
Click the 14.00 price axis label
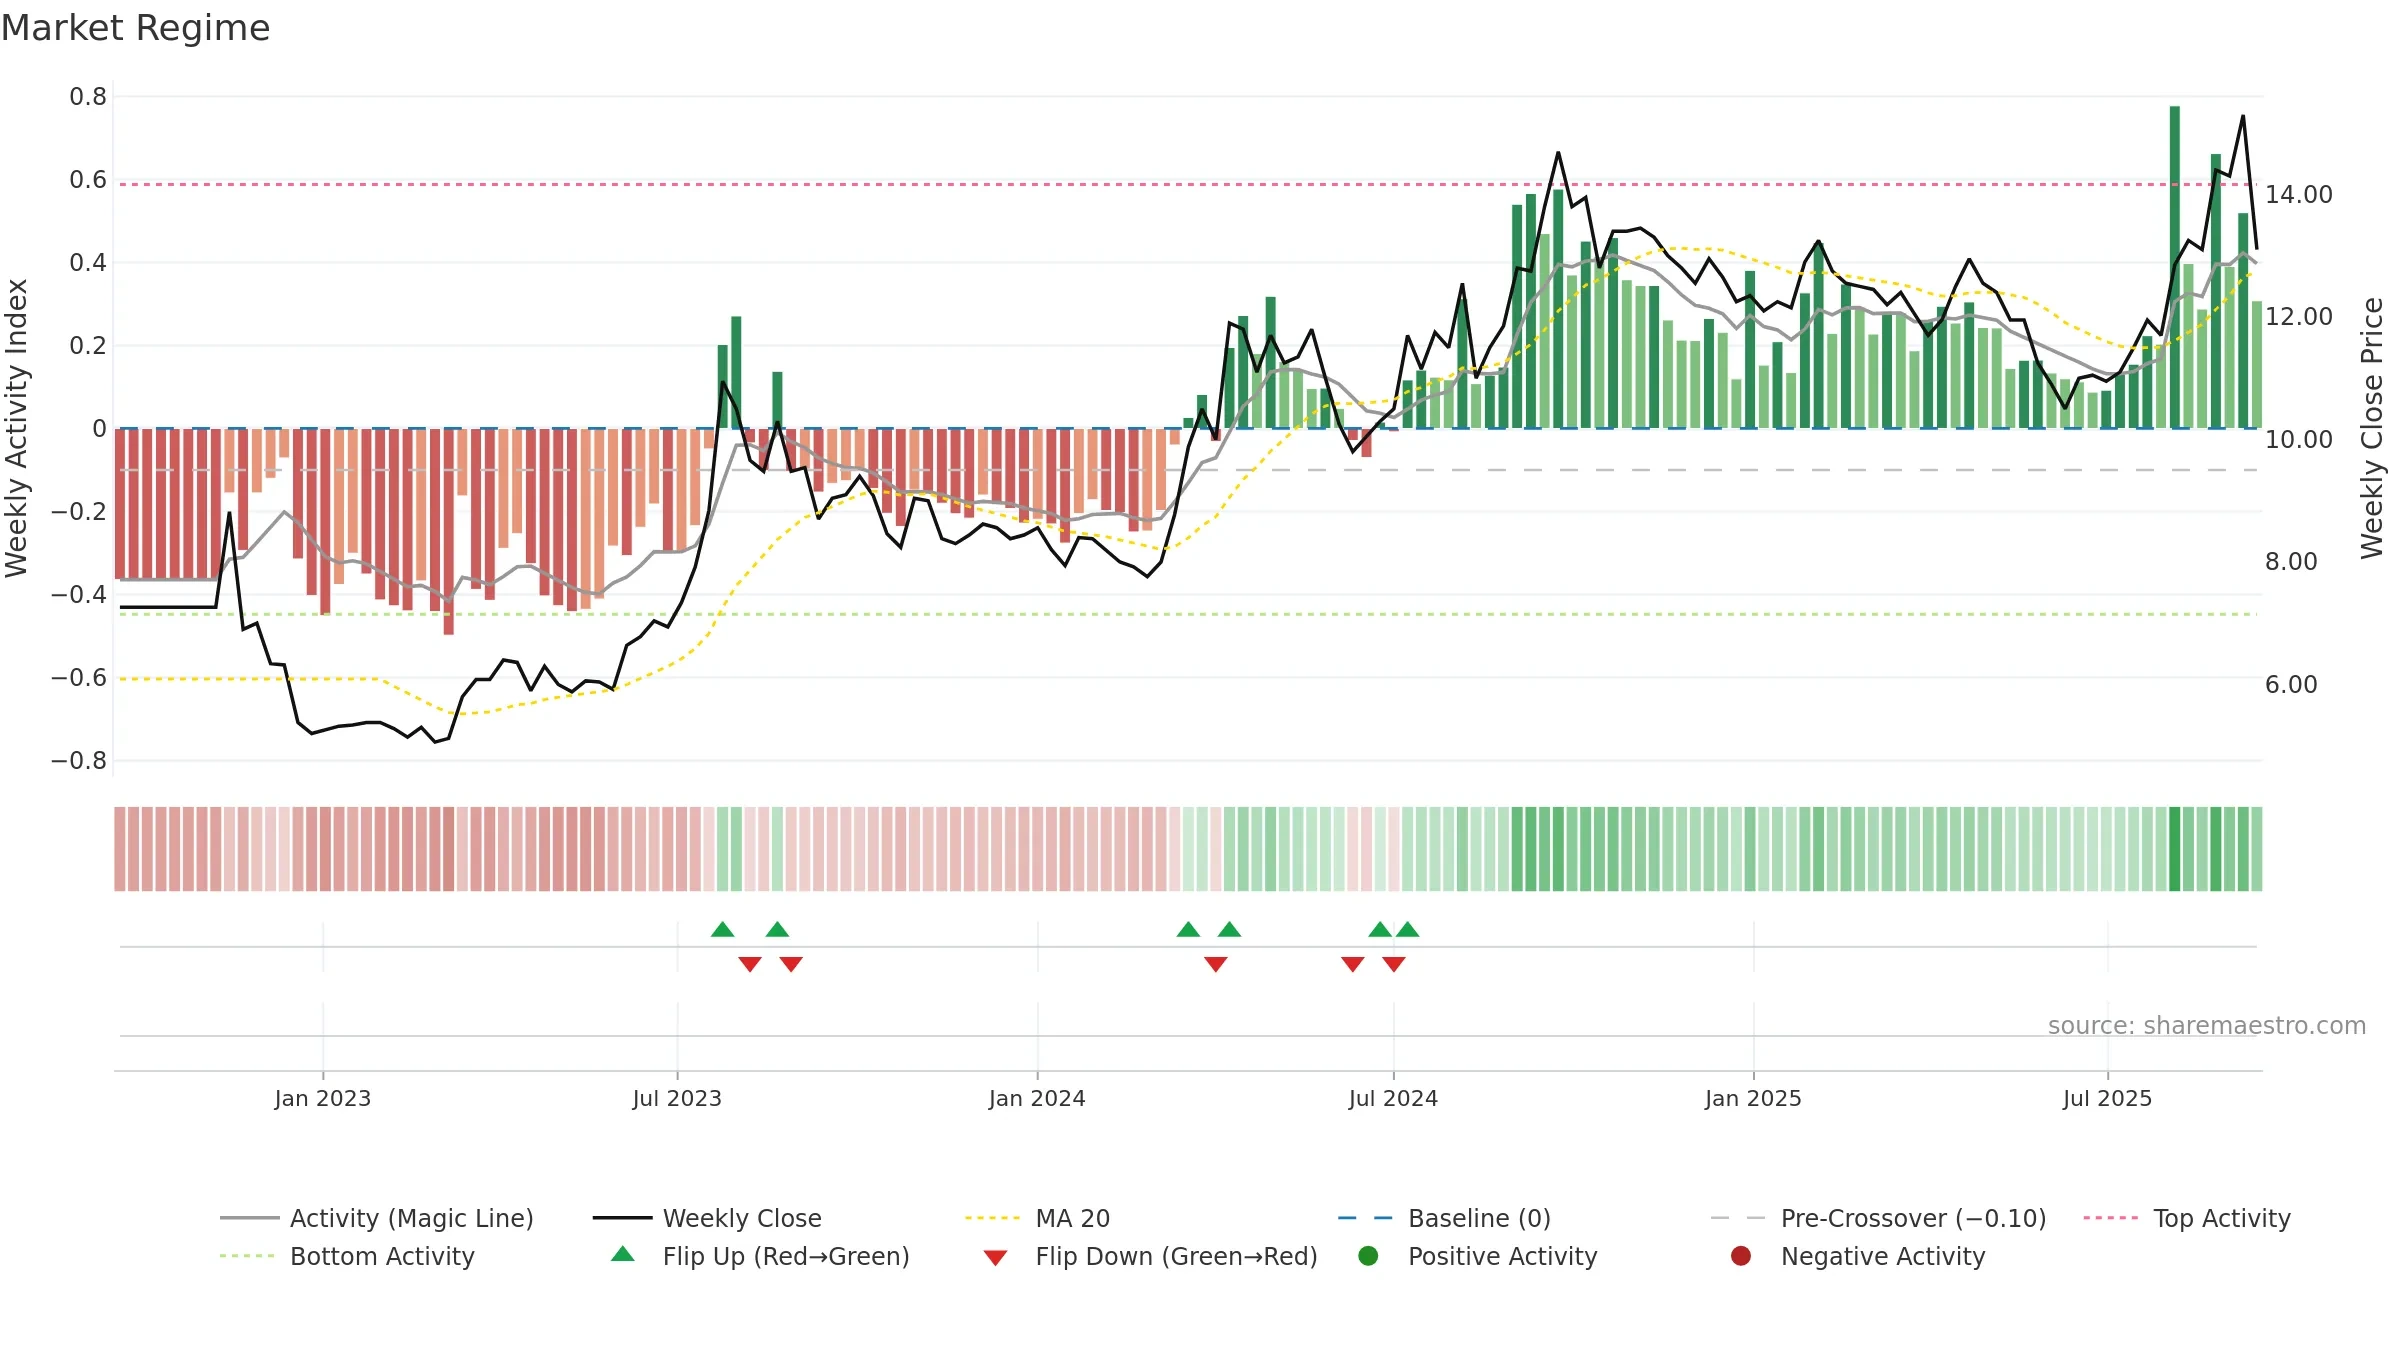pyautogui.click(x=2299, y=194)
